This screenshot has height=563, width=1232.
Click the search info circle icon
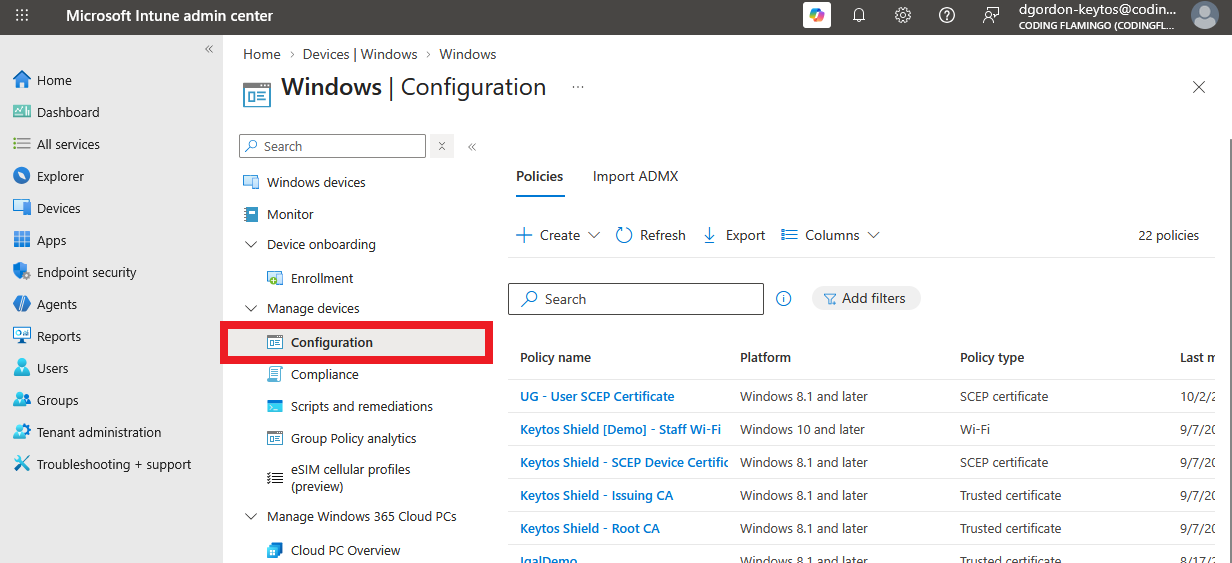point(784,298)
